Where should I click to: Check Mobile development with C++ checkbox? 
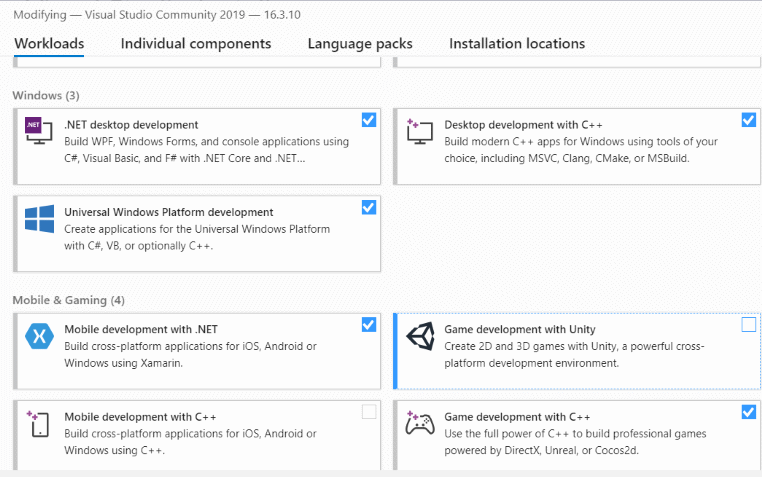(369, 412)
